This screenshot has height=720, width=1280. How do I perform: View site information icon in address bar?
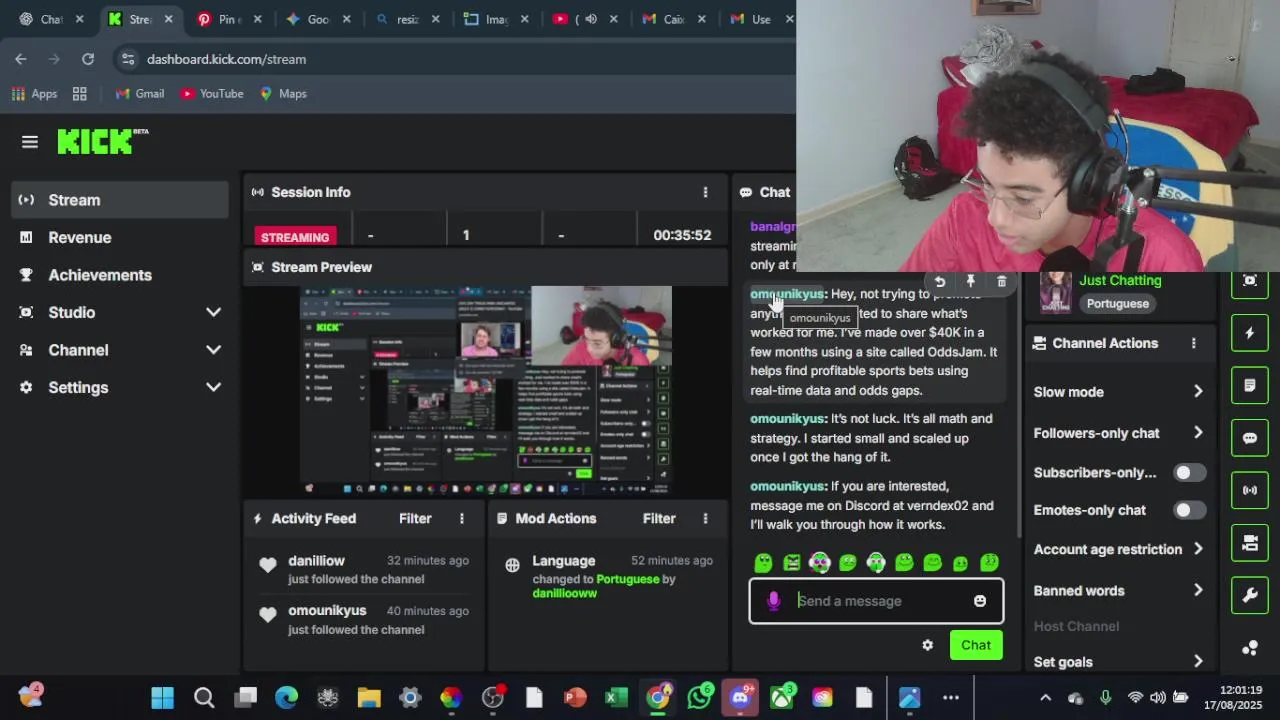(127, 59)
